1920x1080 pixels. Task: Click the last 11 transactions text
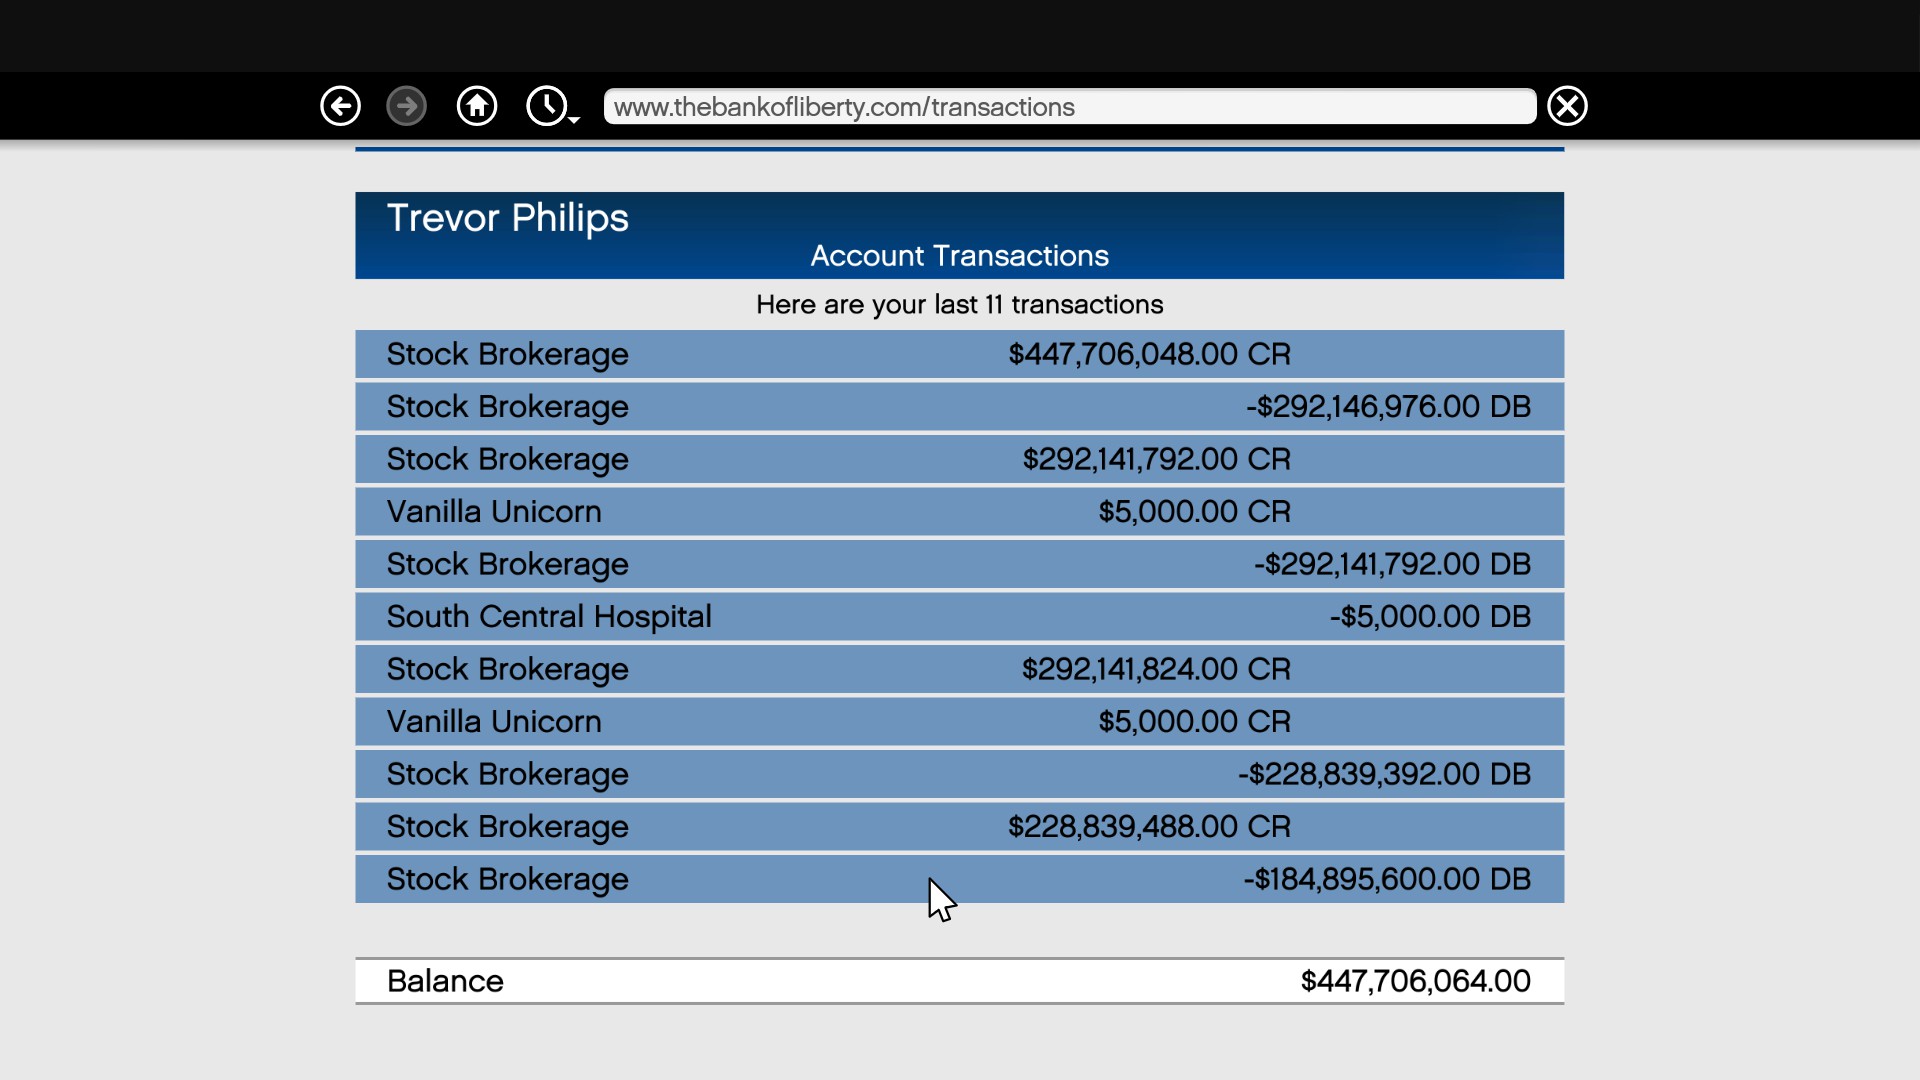[x=959, y=305]
